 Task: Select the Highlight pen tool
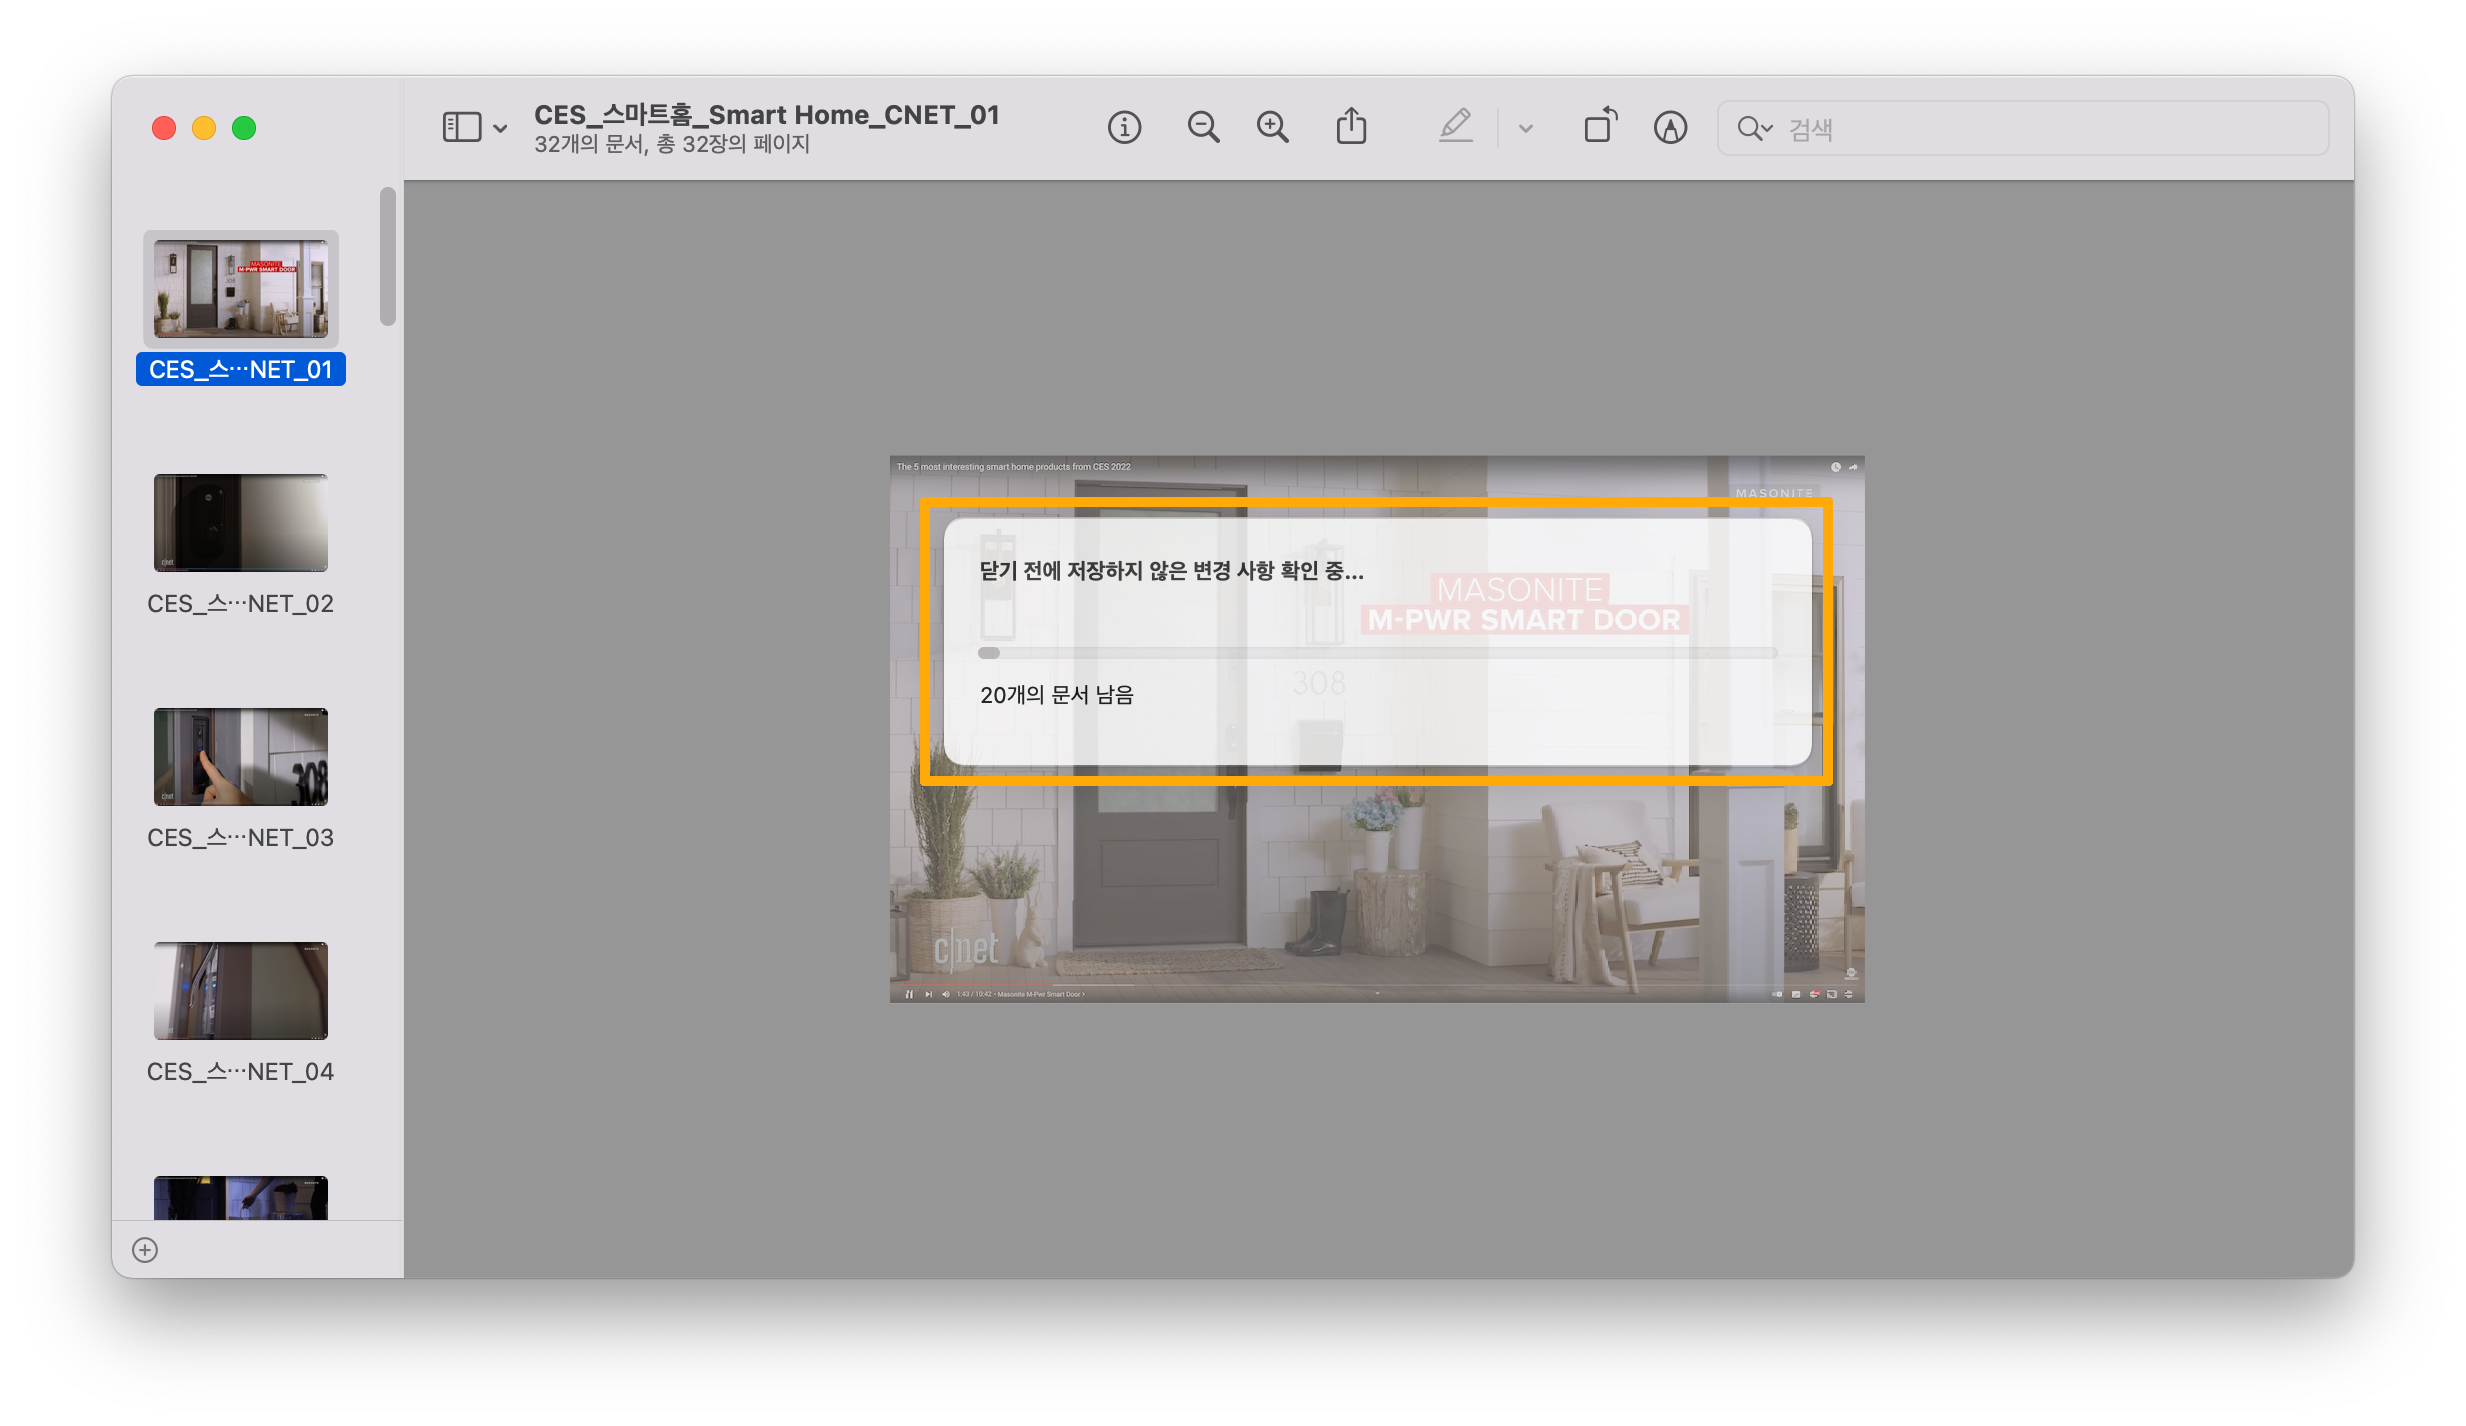[x=1455, y=127]
